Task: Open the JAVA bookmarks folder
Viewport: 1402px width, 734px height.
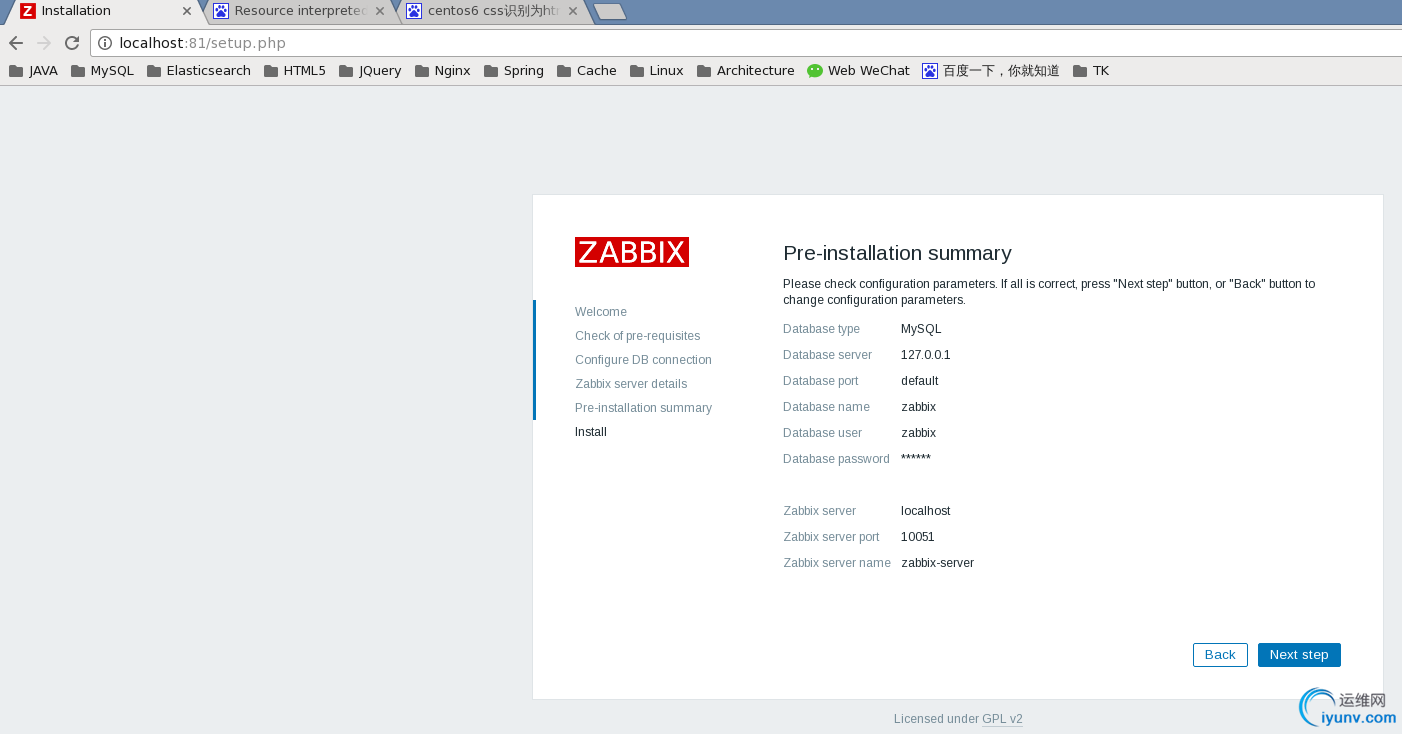Action: pyautogui.click(x=33, y=71)
